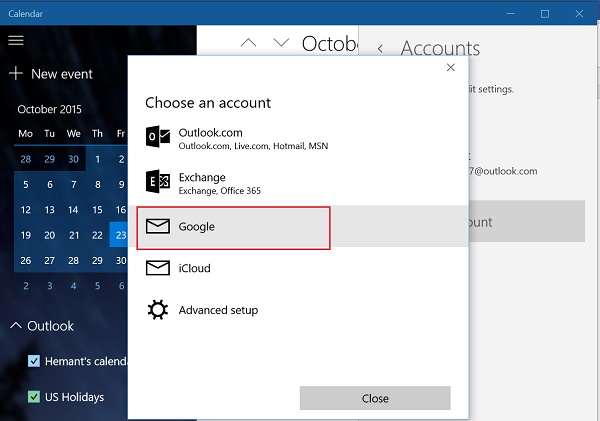The image size is (600, 421).
Task: Dismiss dialog with the X icon
Action: (451, 67)
